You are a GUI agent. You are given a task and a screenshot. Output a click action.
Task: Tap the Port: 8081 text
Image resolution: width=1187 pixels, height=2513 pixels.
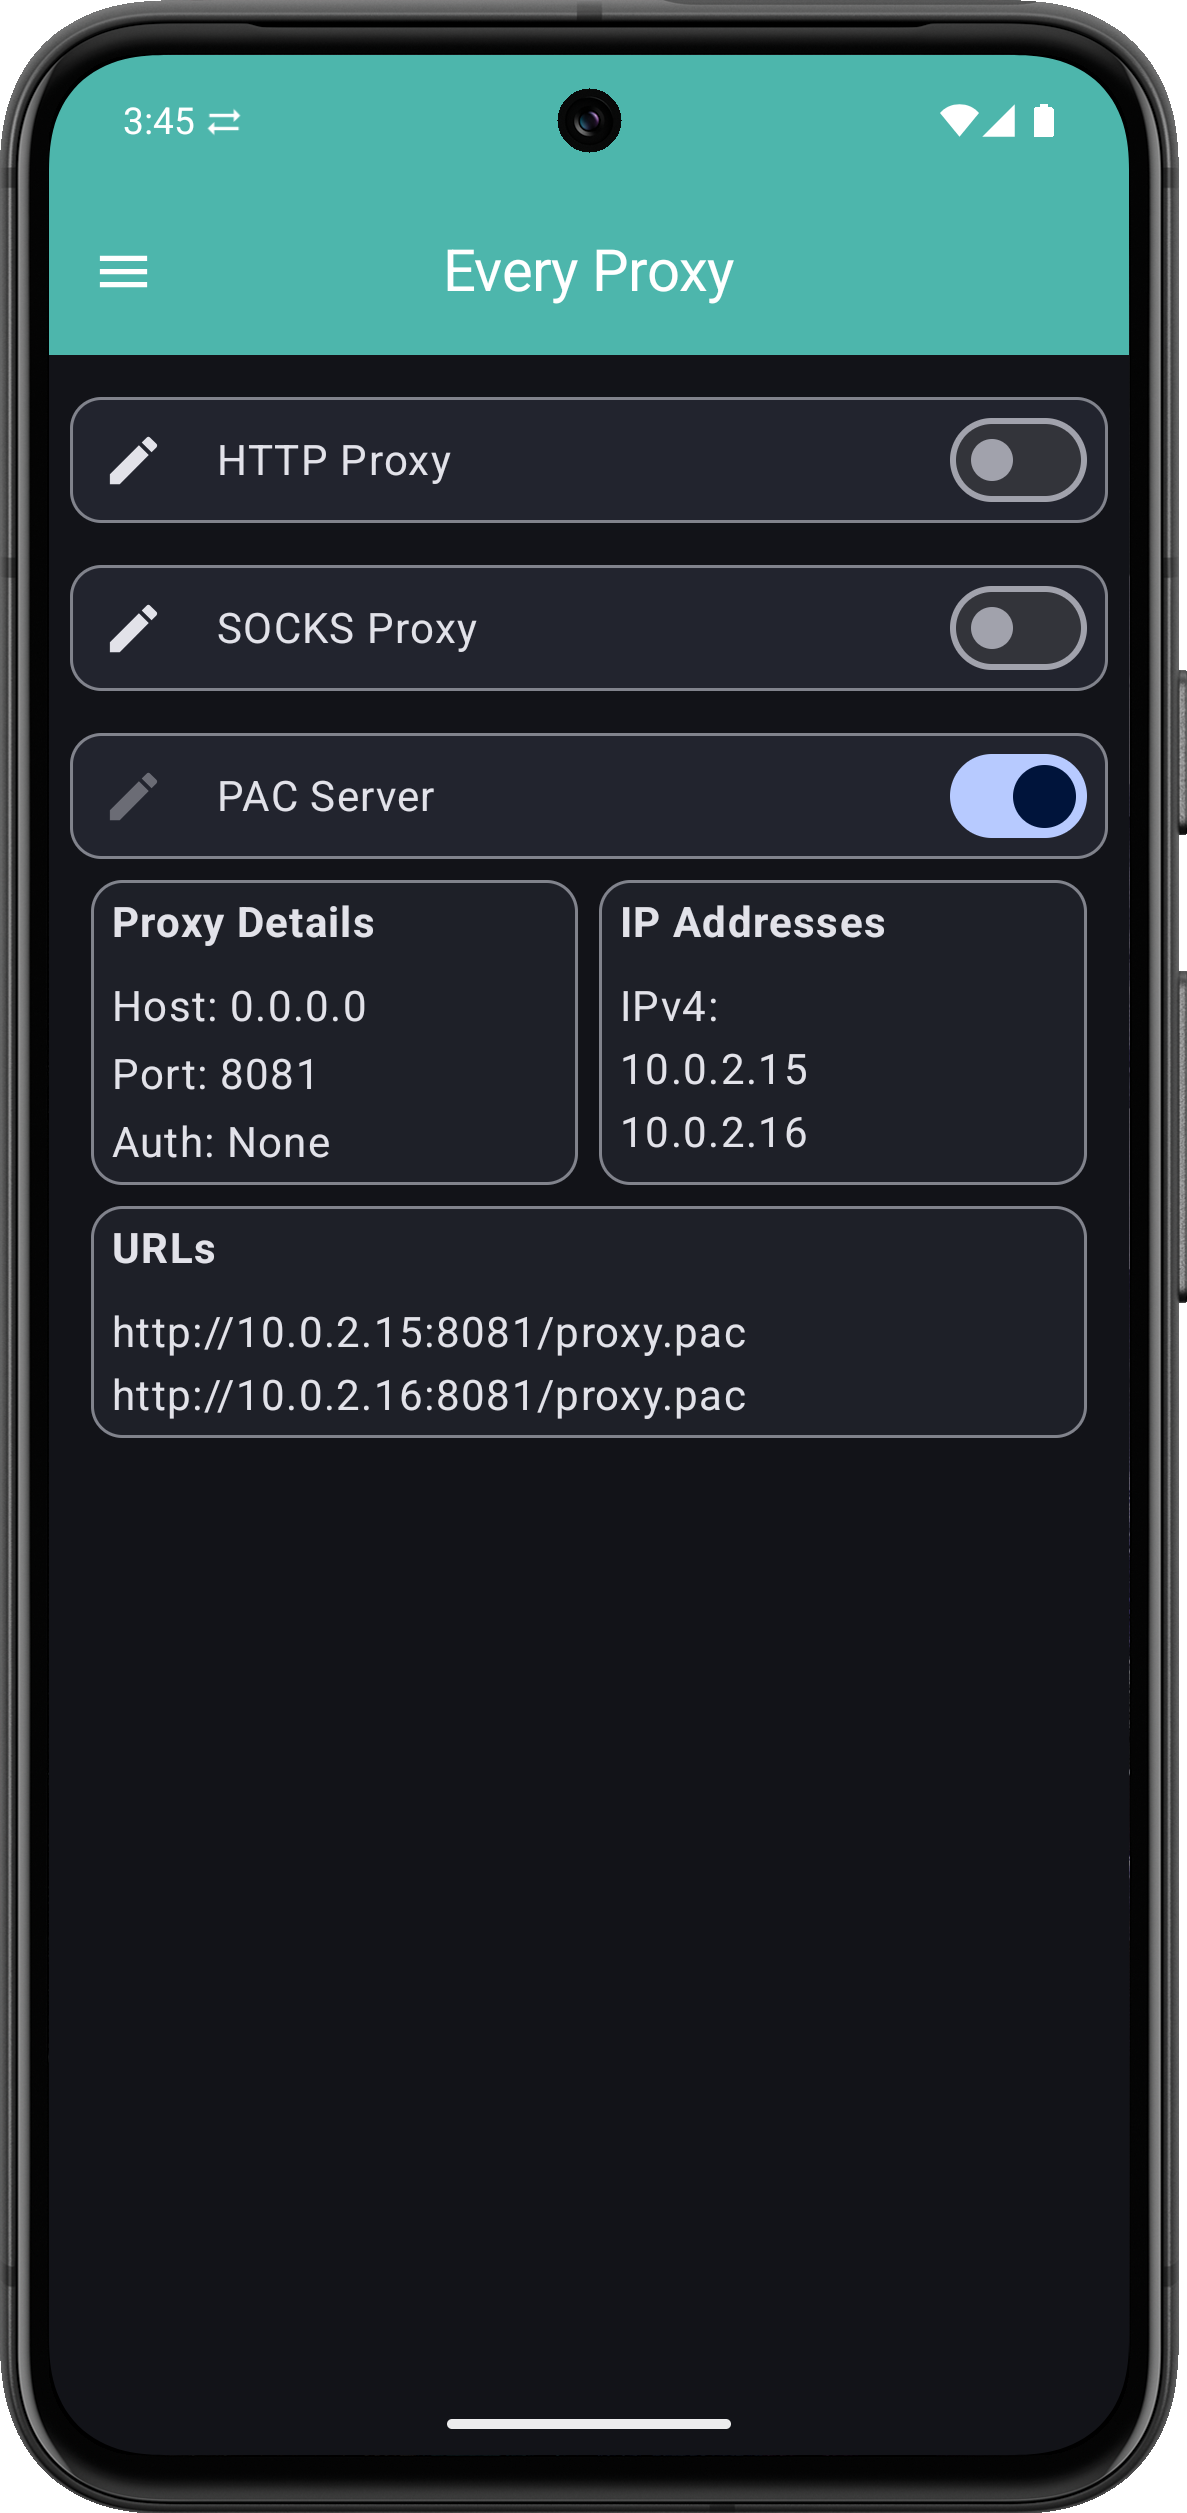click(215, 1075)
